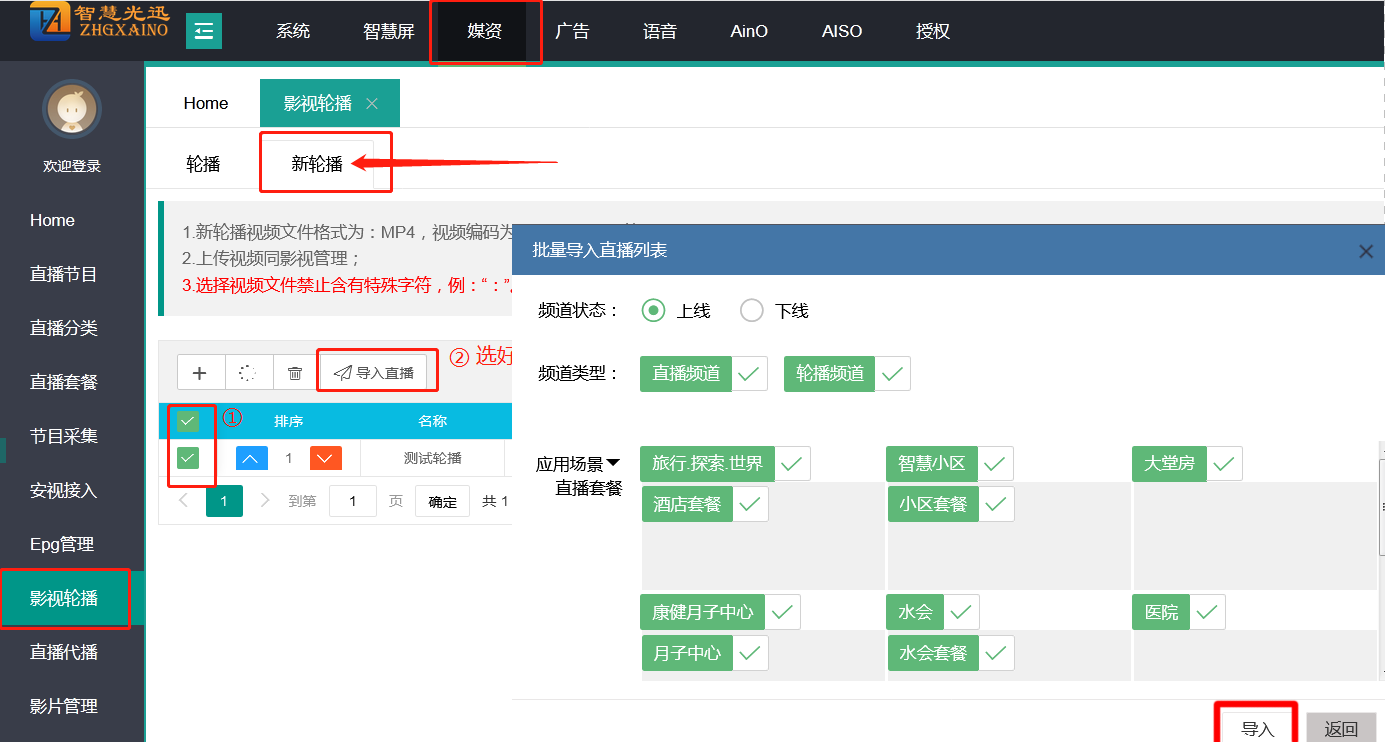Click the user avatar icon in sidebar

coord(71,108)
